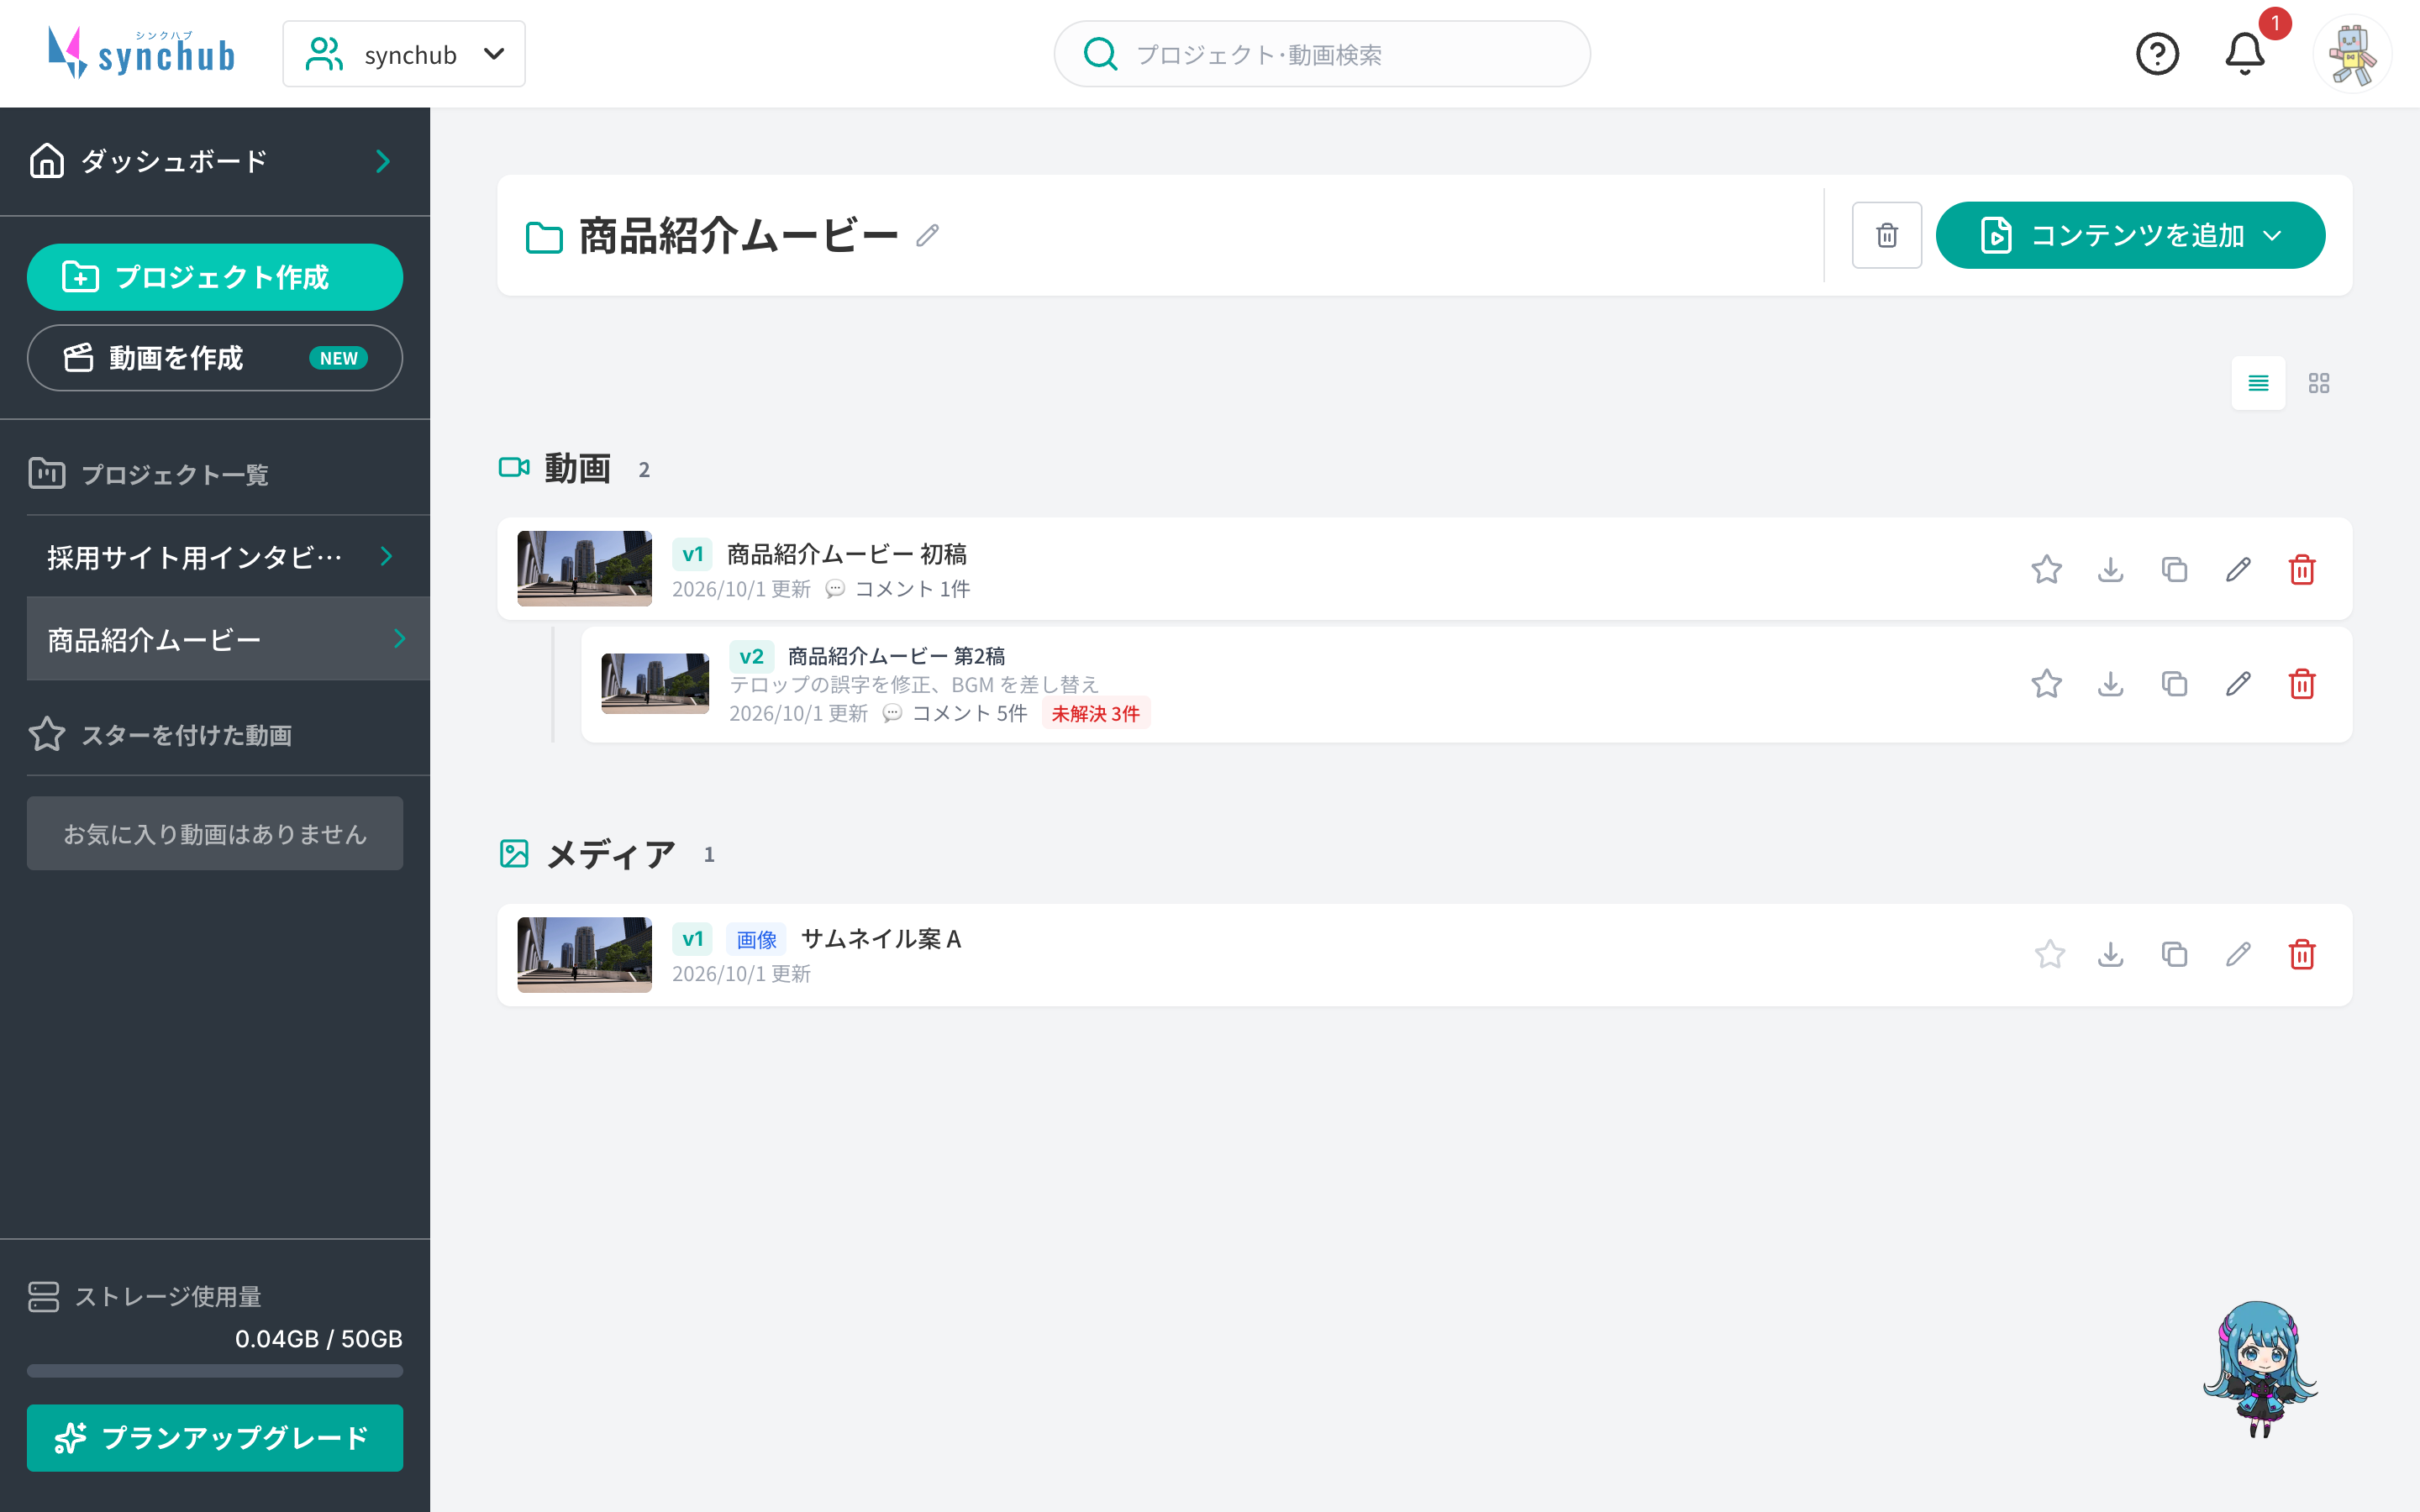Click the プロジェクト作成 button
2420x1512 pixels.
pyautogui.click(x=215, y=277)
